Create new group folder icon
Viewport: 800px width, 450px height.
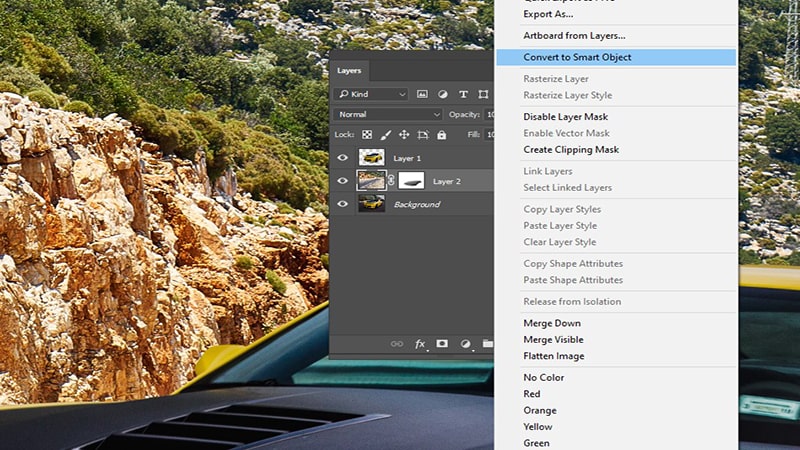click(x=488, y=343)
